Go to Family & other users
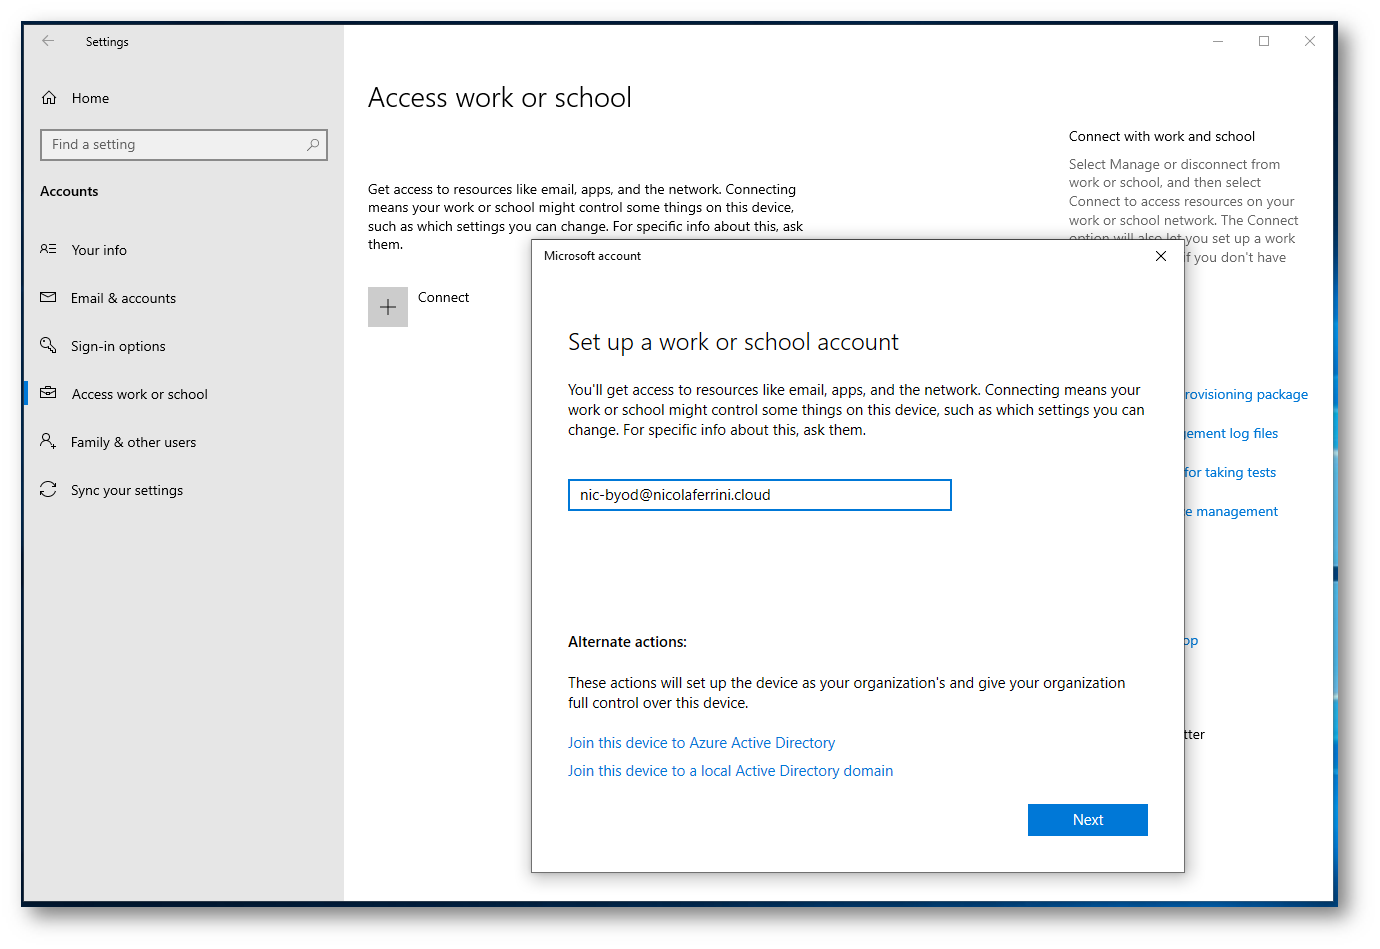Viewport: 1380px width, 949px height. pos(133,442)
